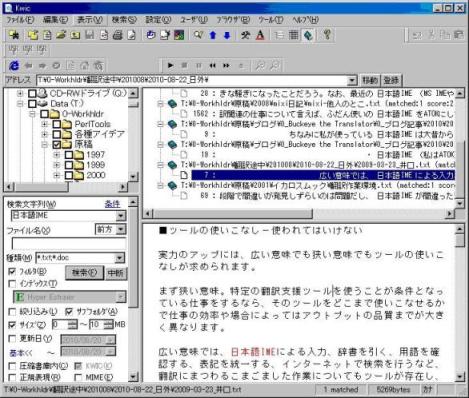Select the highlighted result line 7
Image resolution: width=469 pixels, height=398 pixels.
(323, 175)
